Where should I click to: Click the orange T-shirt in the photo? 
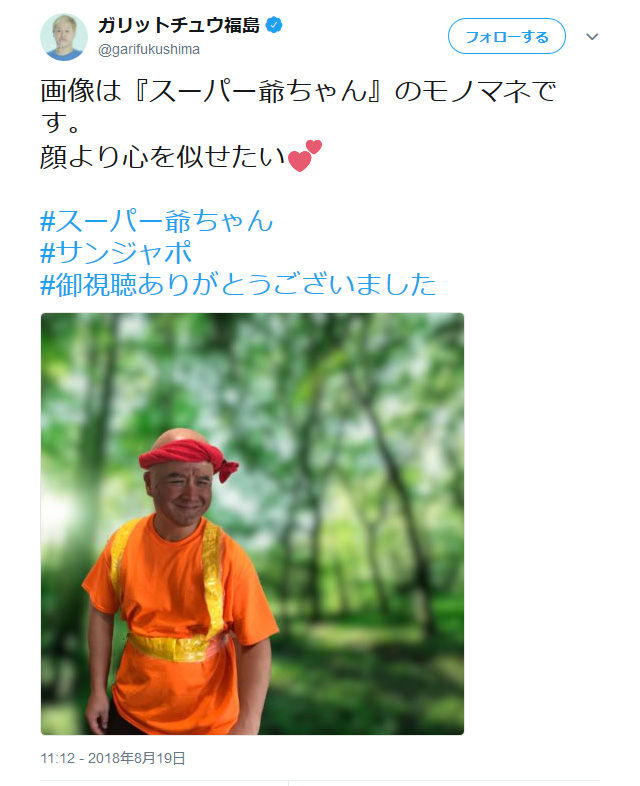180,617
